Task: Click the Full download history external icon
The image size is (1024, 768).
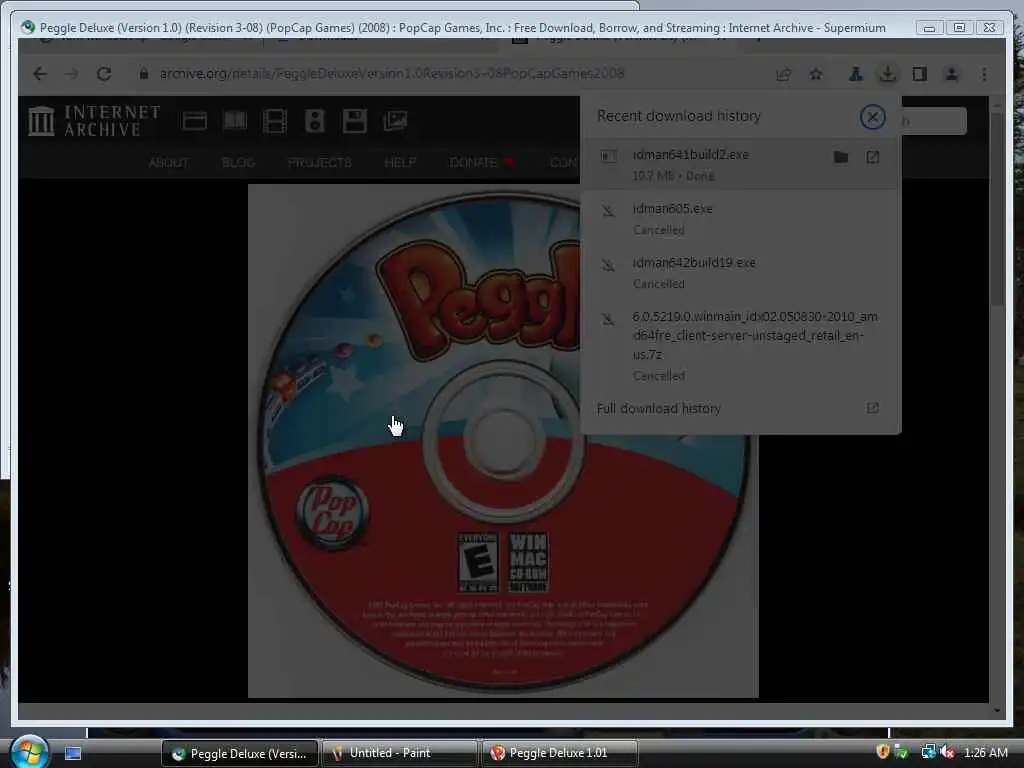Action: (x=872, y=408)
